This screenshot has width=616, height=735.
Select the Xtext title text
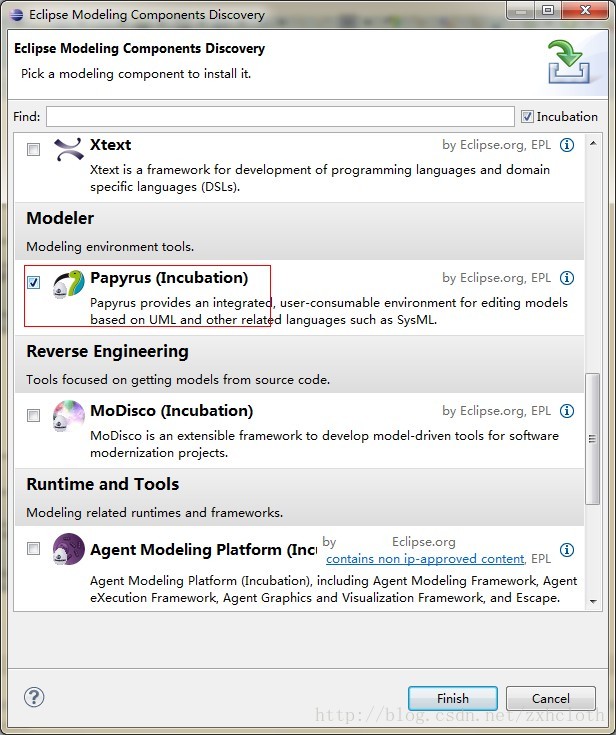point(111,145)
